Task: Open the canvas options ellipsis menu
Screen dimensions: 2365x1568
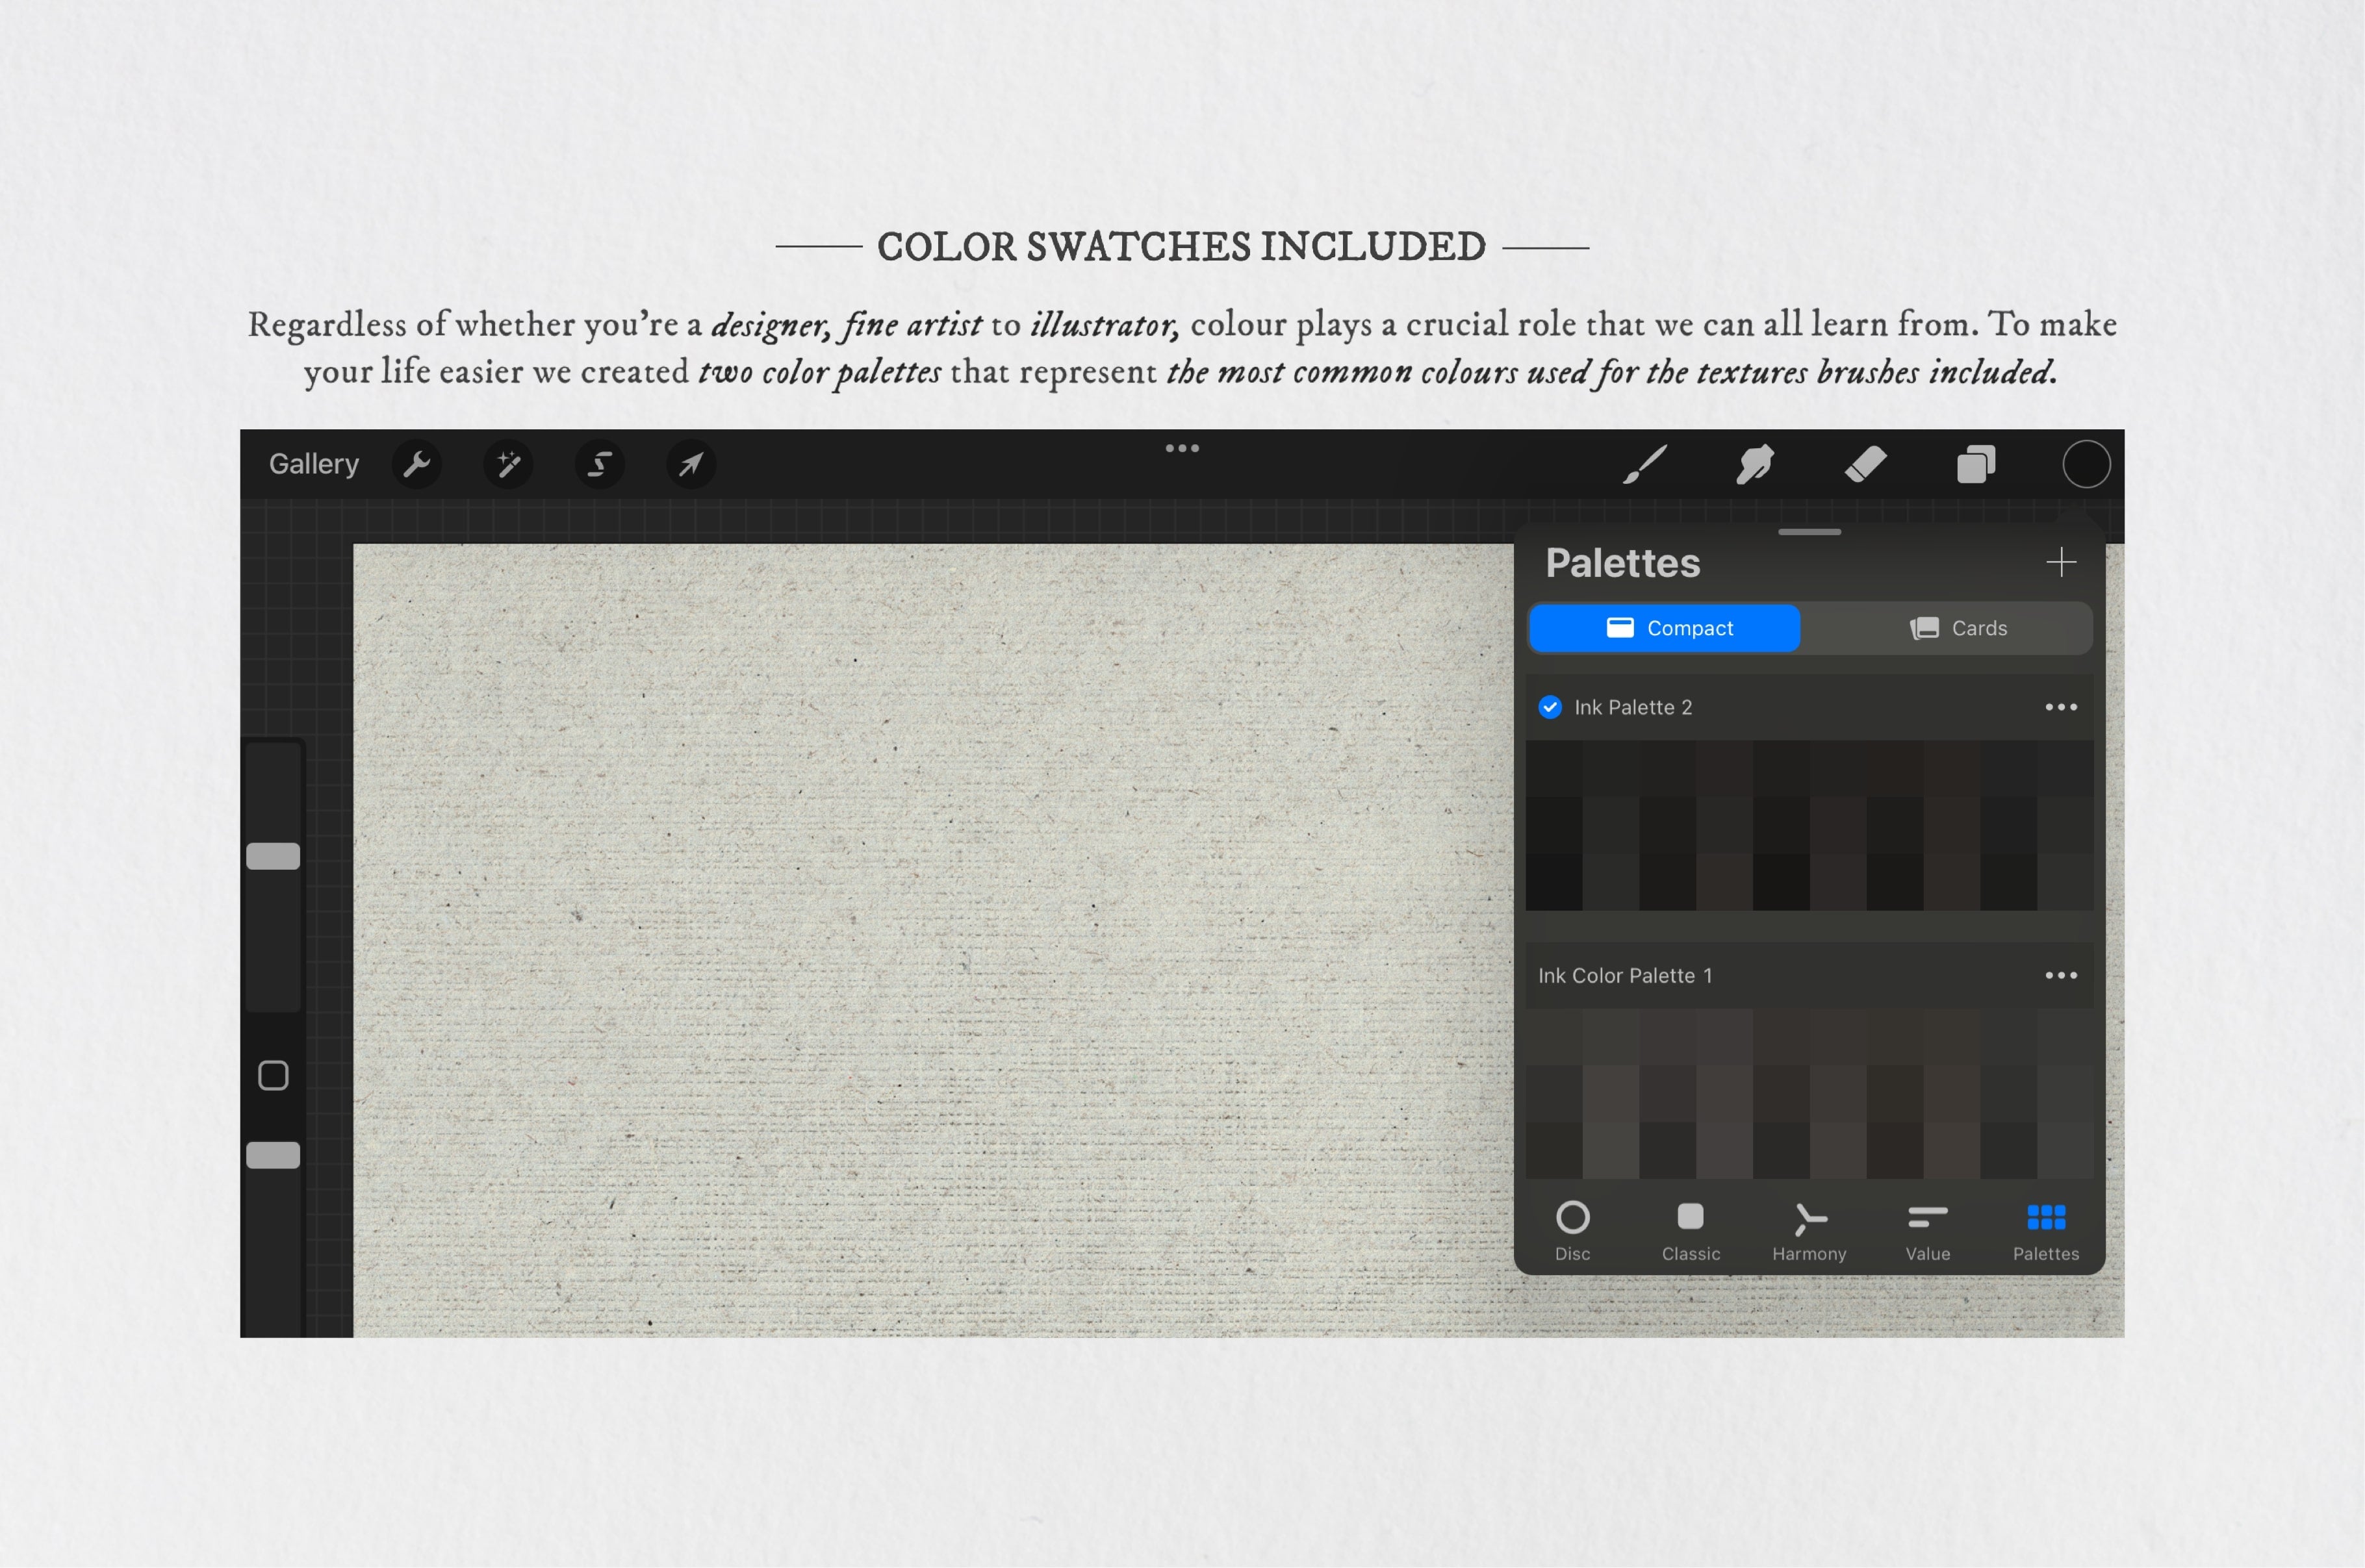Action: coord(1182,449)
